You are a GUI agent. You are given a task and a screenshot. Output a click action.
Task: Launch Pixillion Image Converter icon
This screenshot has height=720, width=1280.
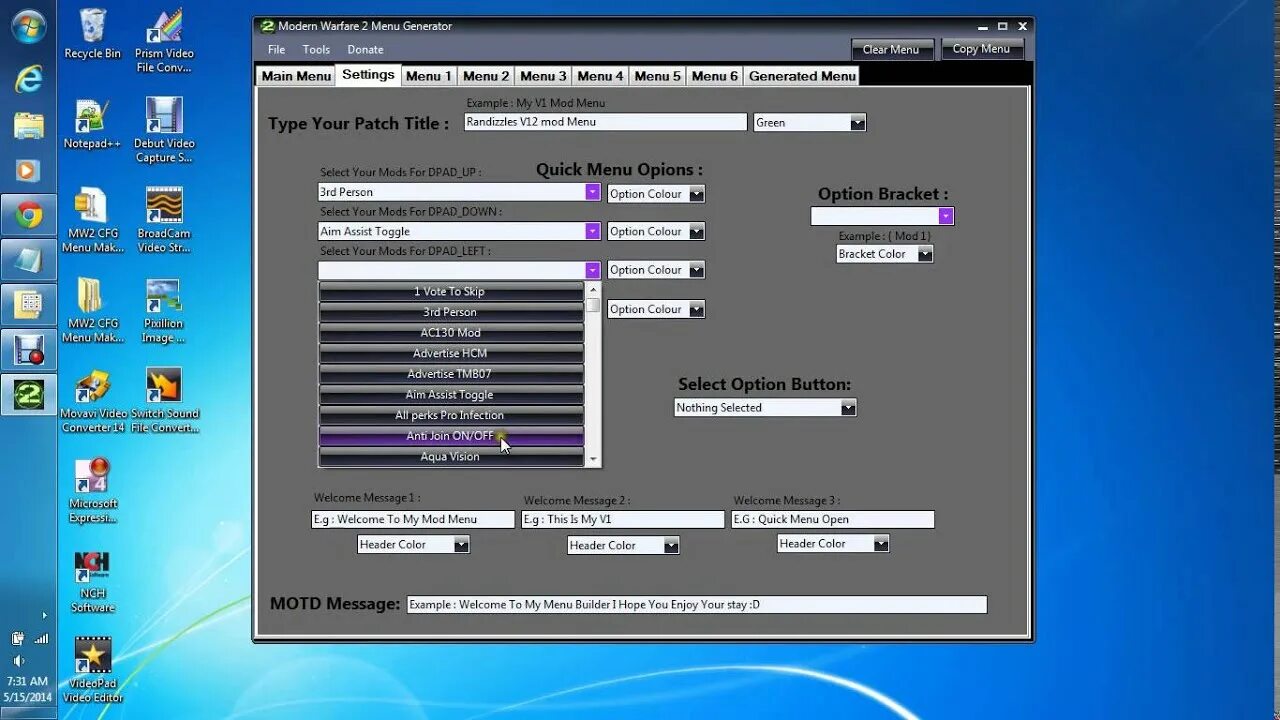(x=164, y=311)
